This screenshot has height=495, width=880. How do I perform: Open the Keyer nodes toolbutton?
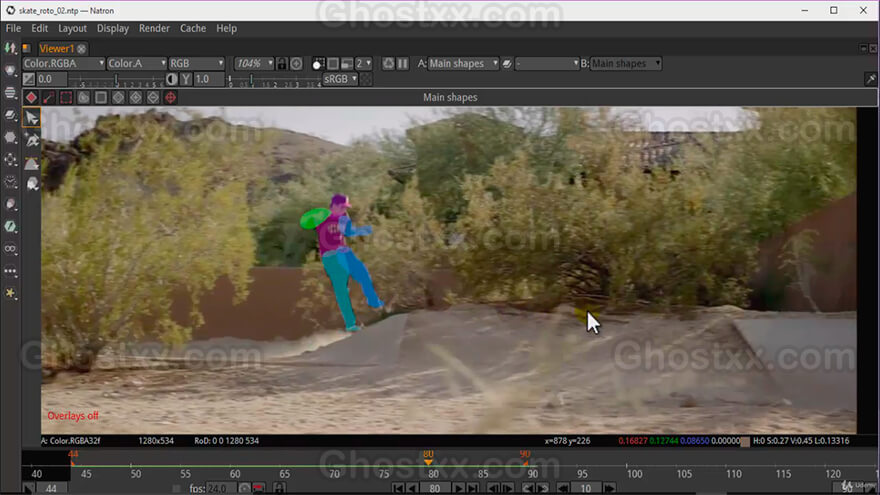tap(10, 204)
